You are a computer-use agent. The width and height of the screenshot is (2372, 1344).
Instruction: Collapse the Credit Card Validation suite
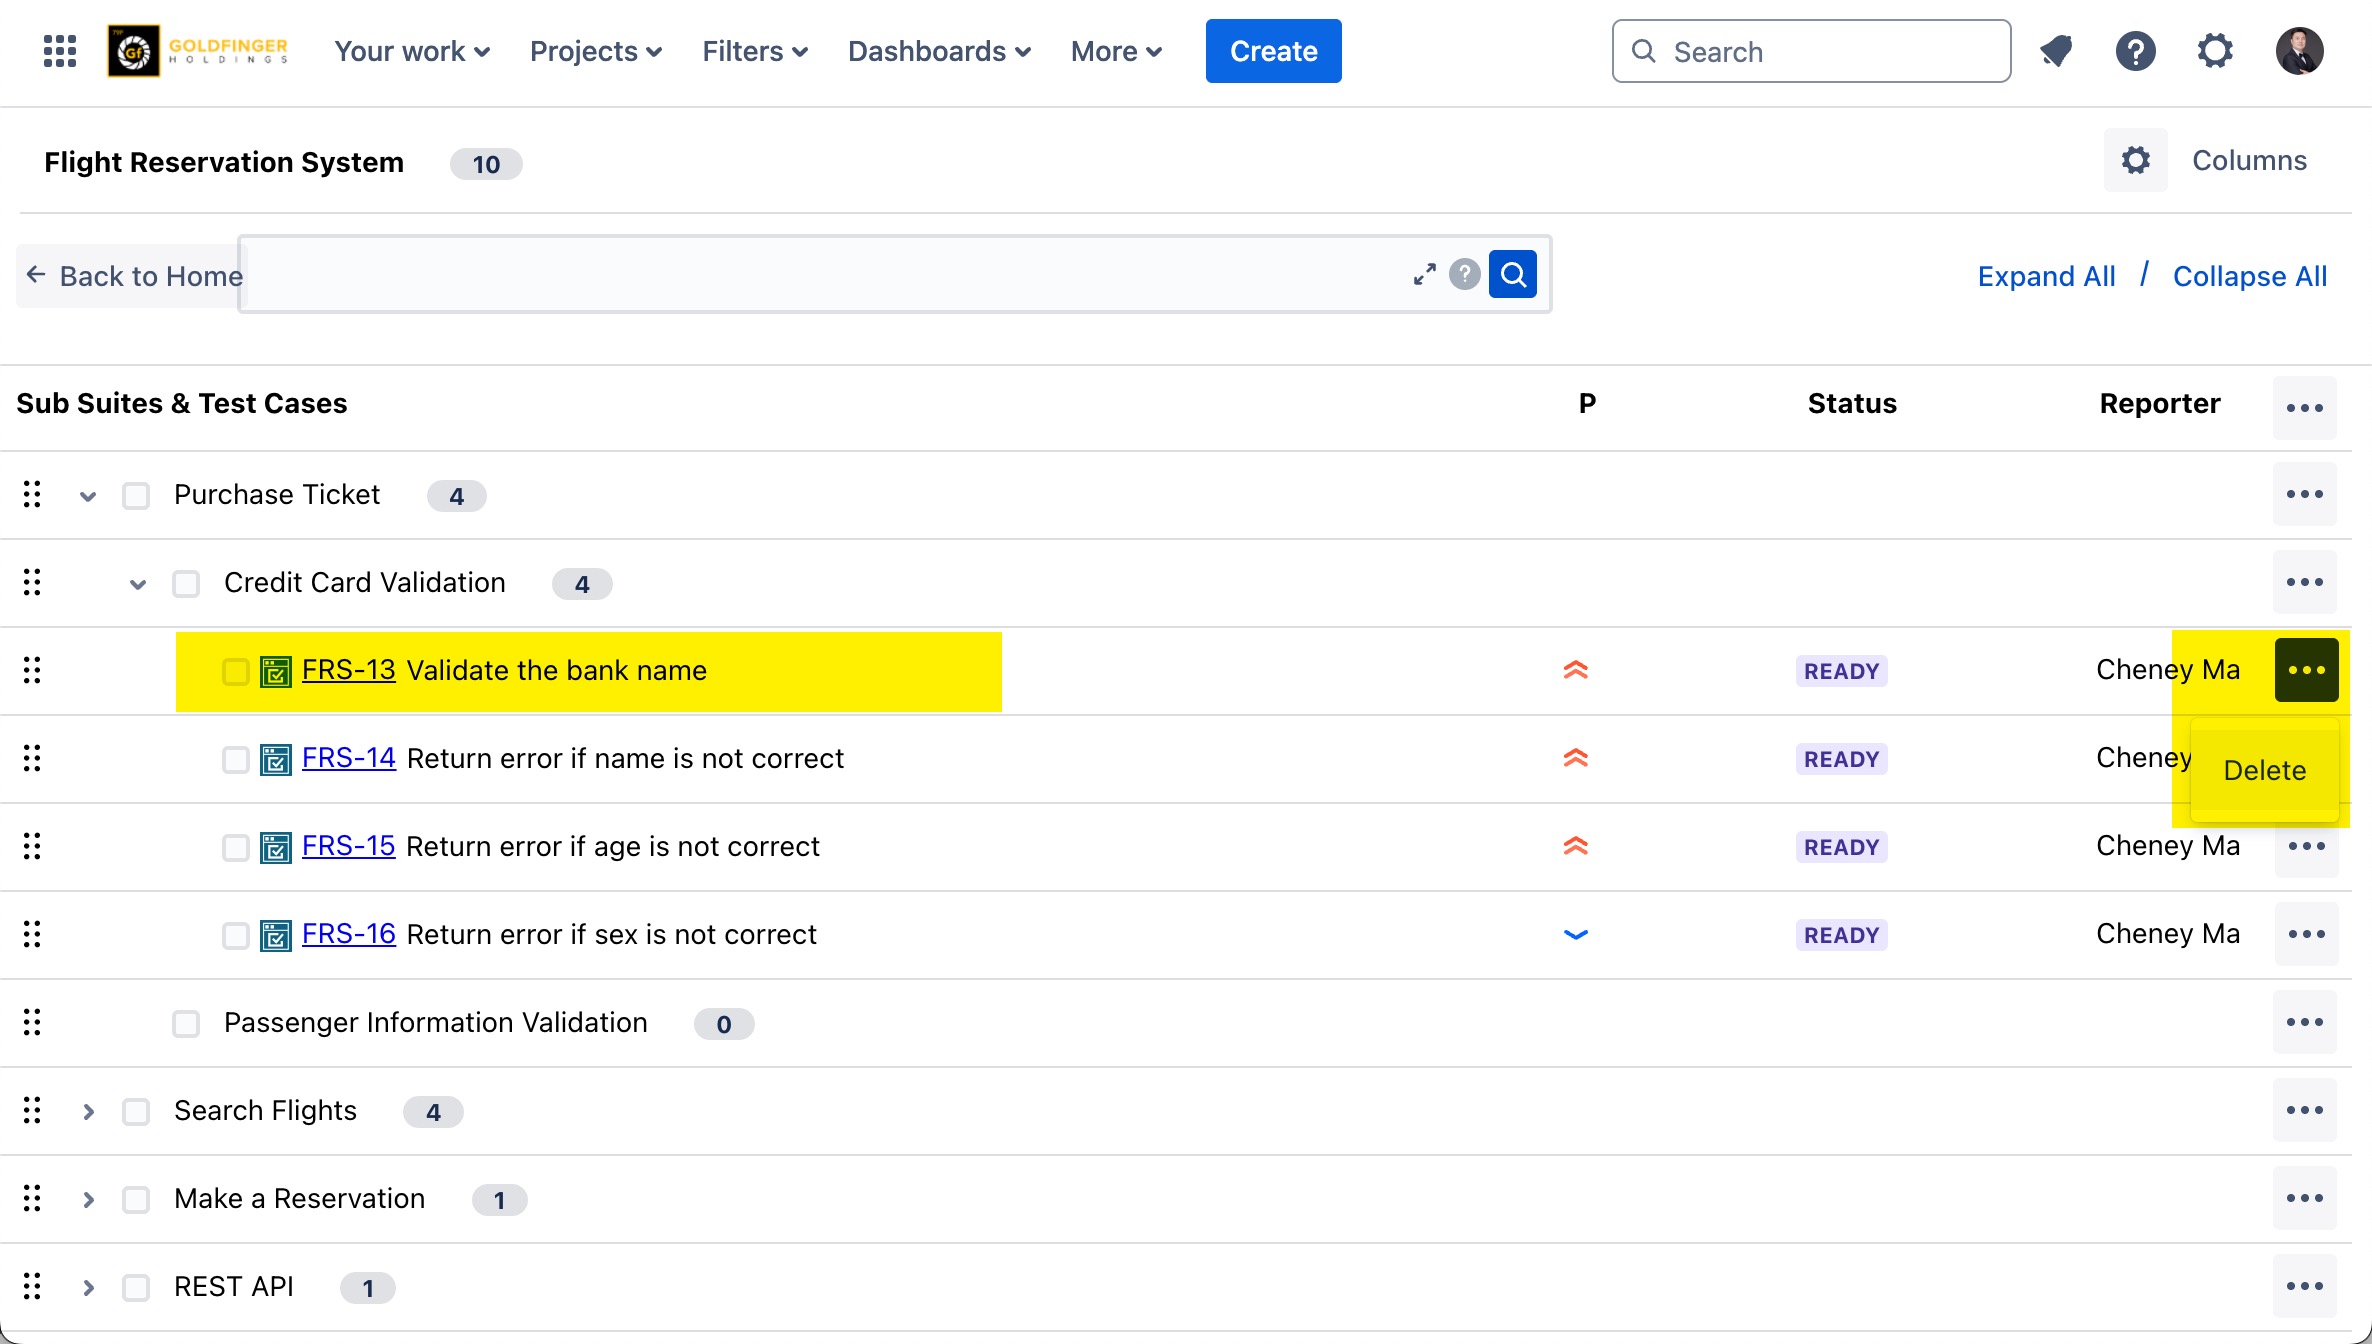pyautogui.click(x=138, y=584)
